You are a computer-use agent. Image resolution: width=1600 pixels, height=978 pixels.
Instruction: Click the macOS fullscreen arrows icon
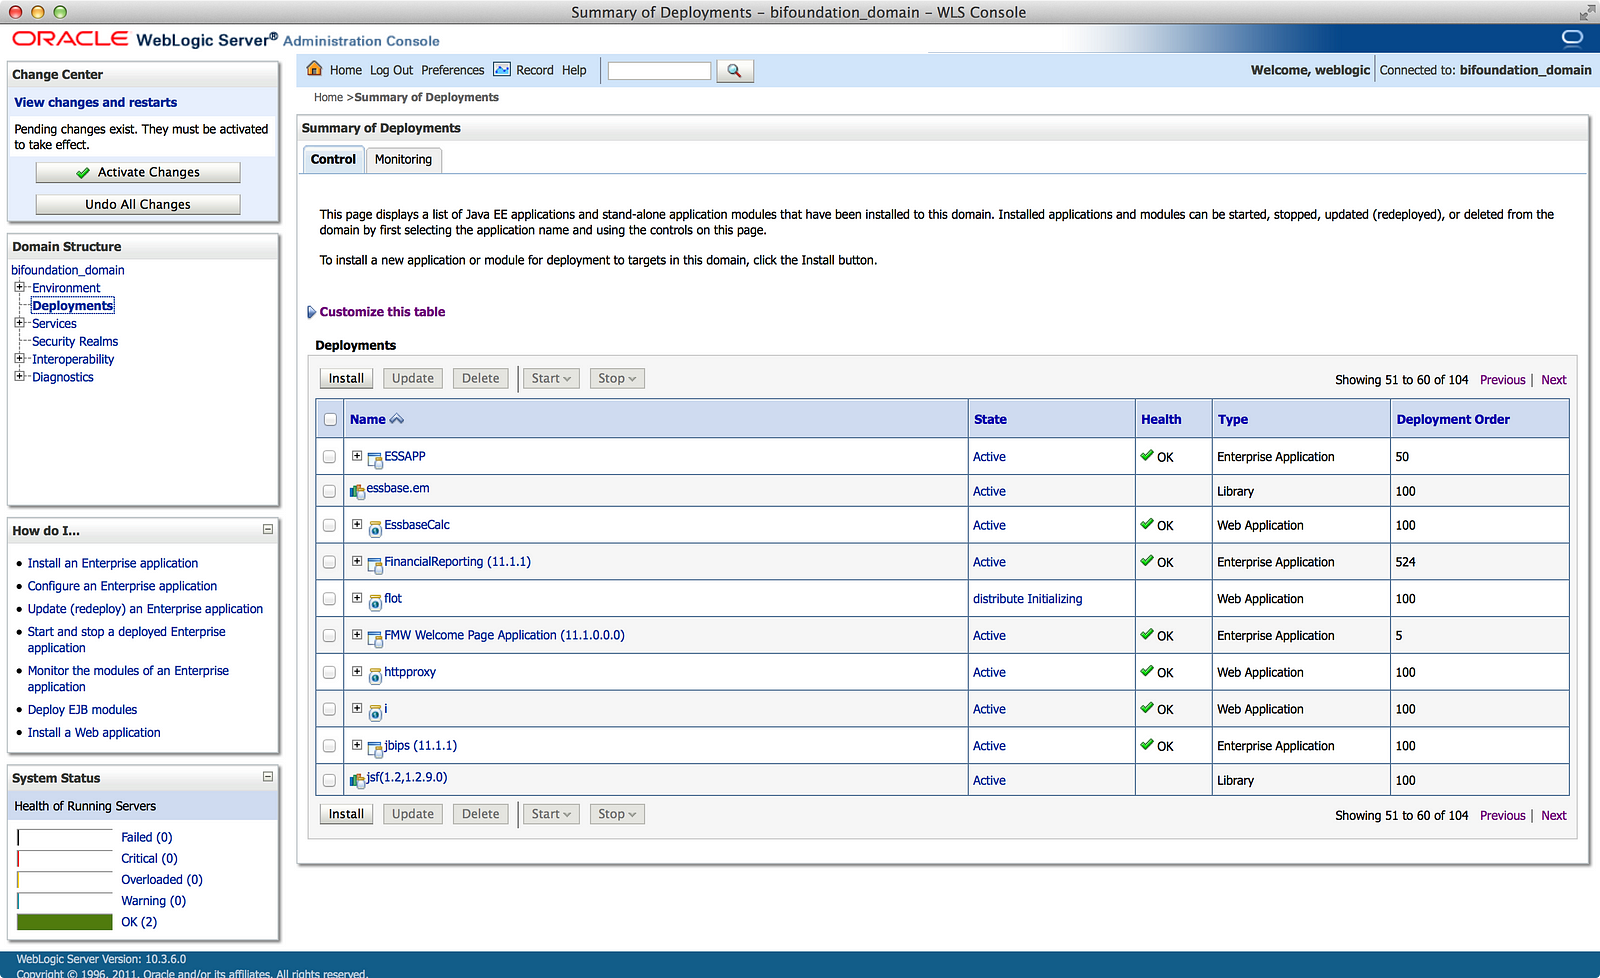click(1587, 12)
